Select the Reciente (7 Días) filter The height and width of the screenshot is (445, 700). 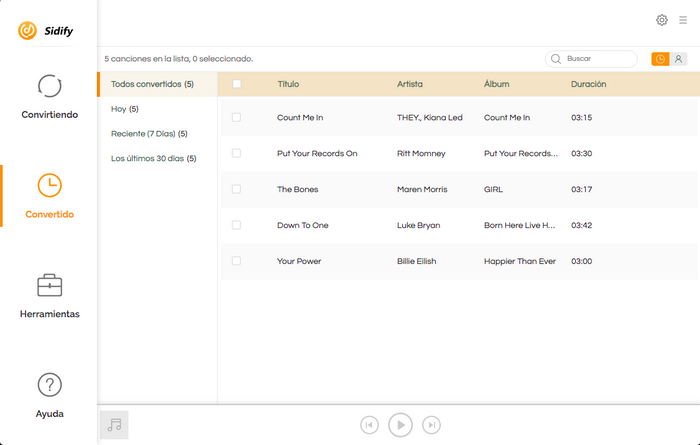click(x=149, y=134)
